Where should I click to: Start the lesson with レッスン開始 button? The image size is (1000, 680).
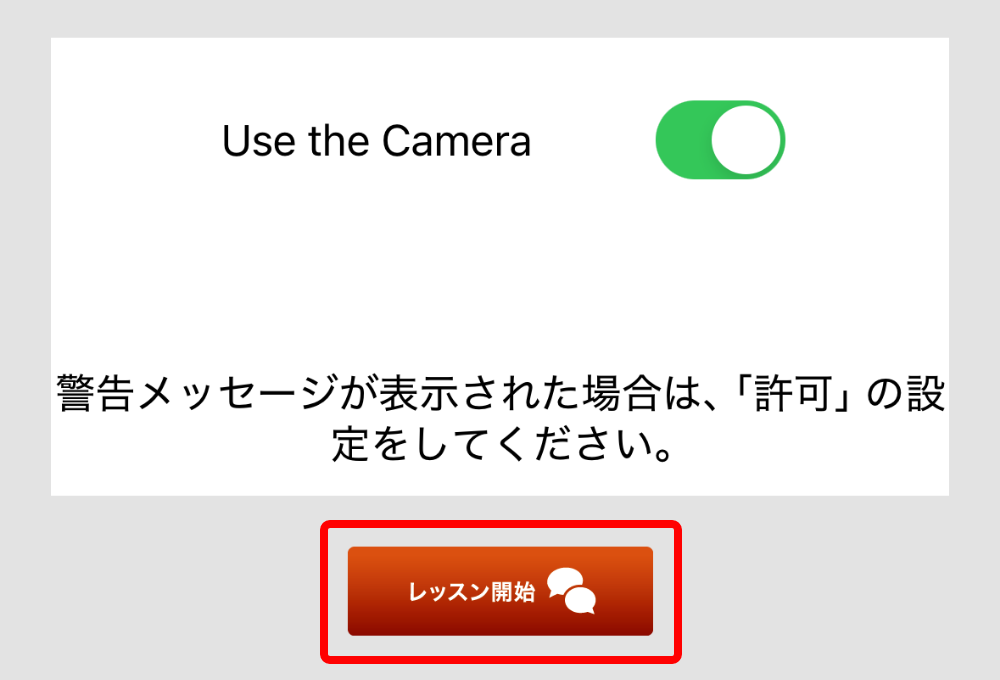pos(500,591)
